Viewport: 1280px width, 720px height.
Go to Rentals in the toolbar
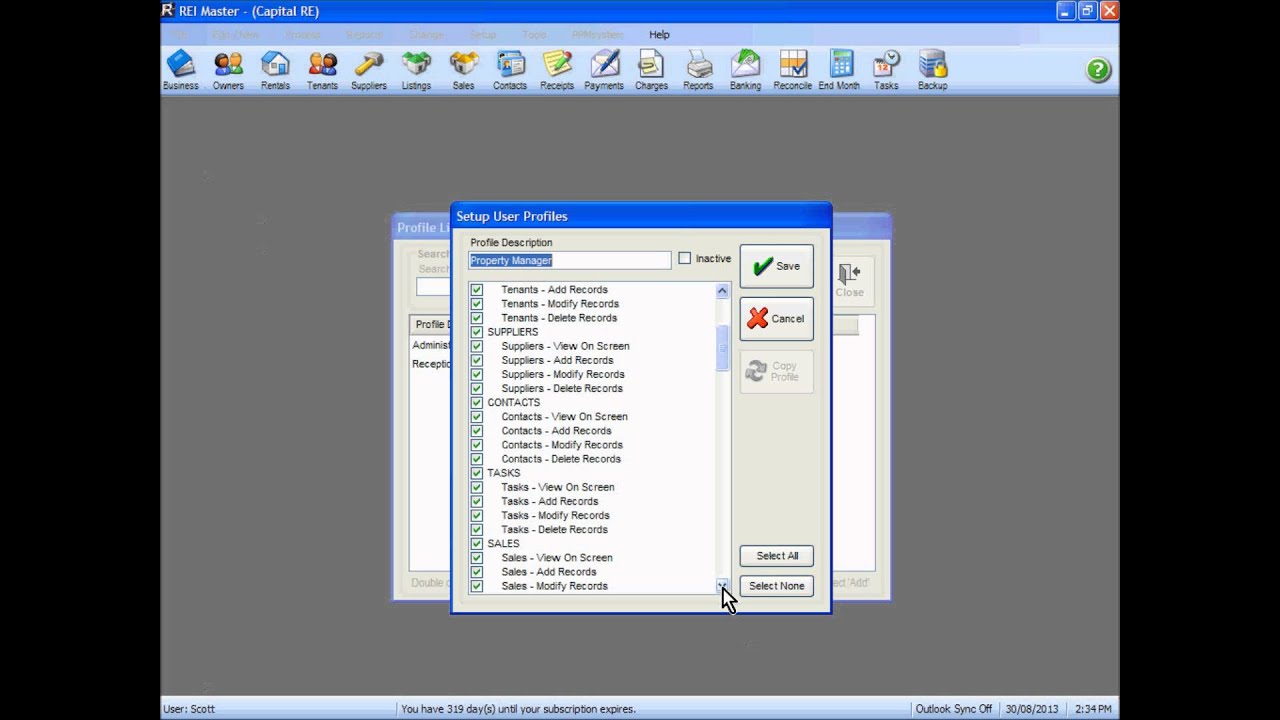click(x=275, y=70)
